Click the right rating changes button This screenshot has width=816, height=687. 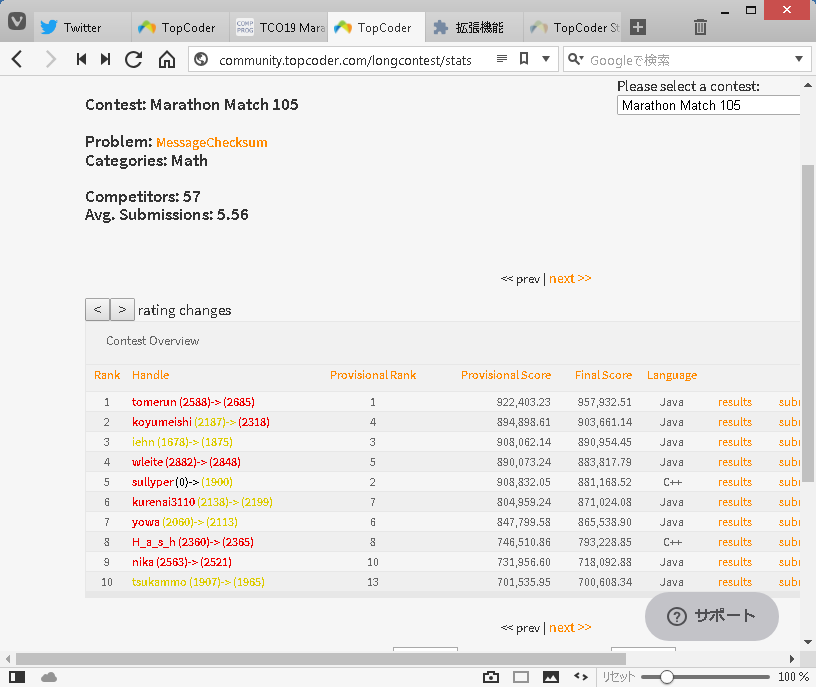click(x=122, y=309)
